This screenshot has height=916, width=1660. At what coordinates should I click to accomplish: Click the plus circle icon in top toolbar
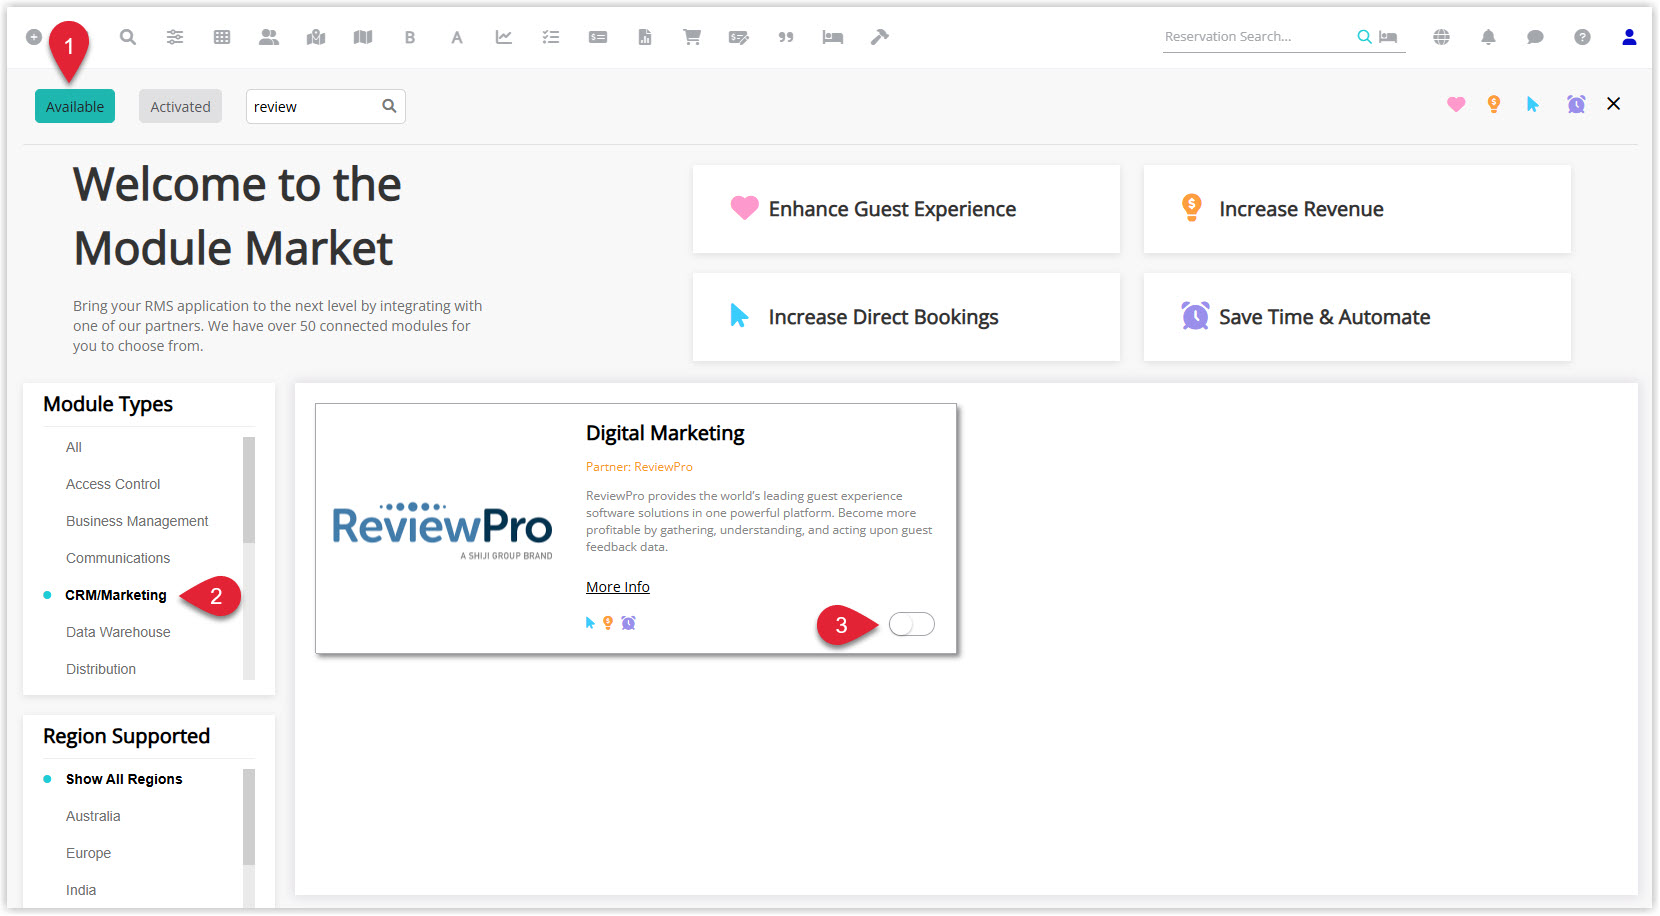point(33,37)
